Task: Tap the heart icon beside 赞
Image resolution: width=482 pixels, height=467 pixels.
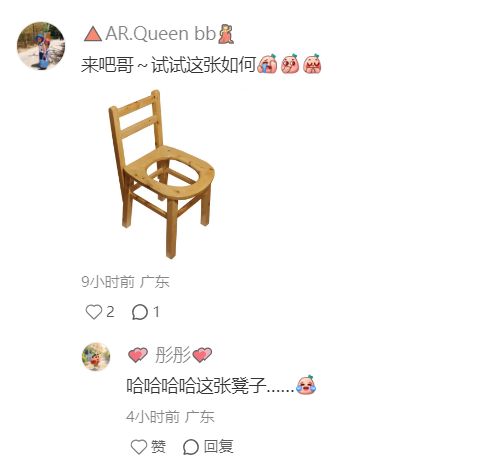Action: pos(139,447)
